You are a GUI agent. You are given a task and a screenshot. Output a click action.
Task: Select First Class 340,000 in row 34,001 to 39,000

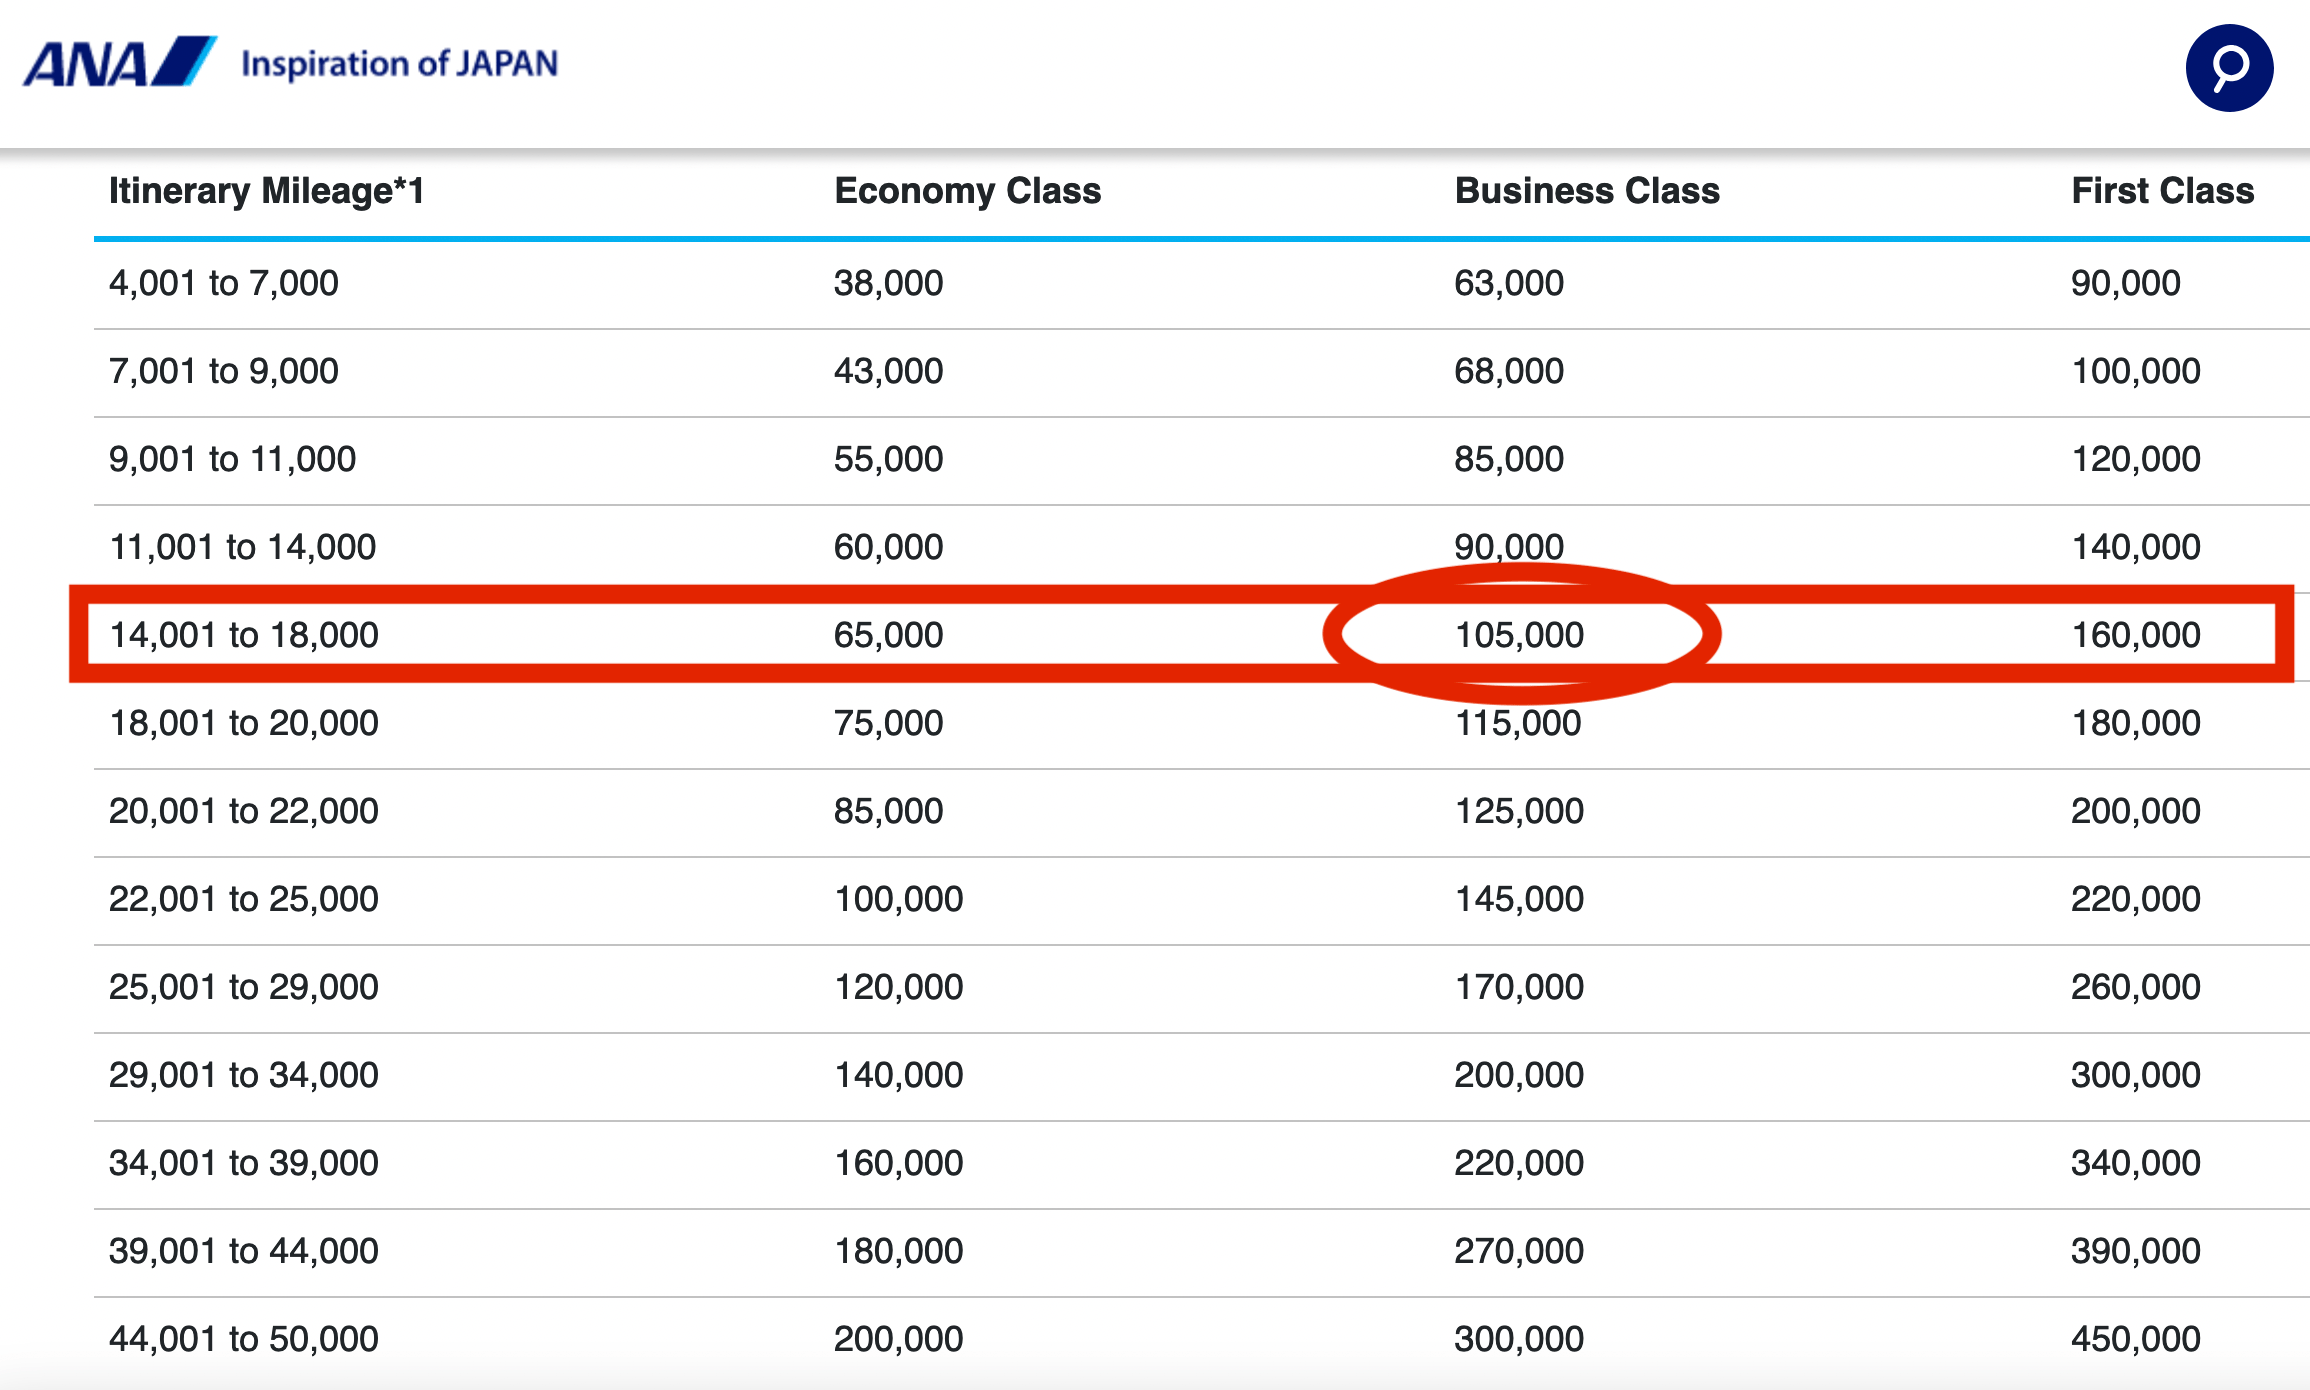(2136, 1163)
